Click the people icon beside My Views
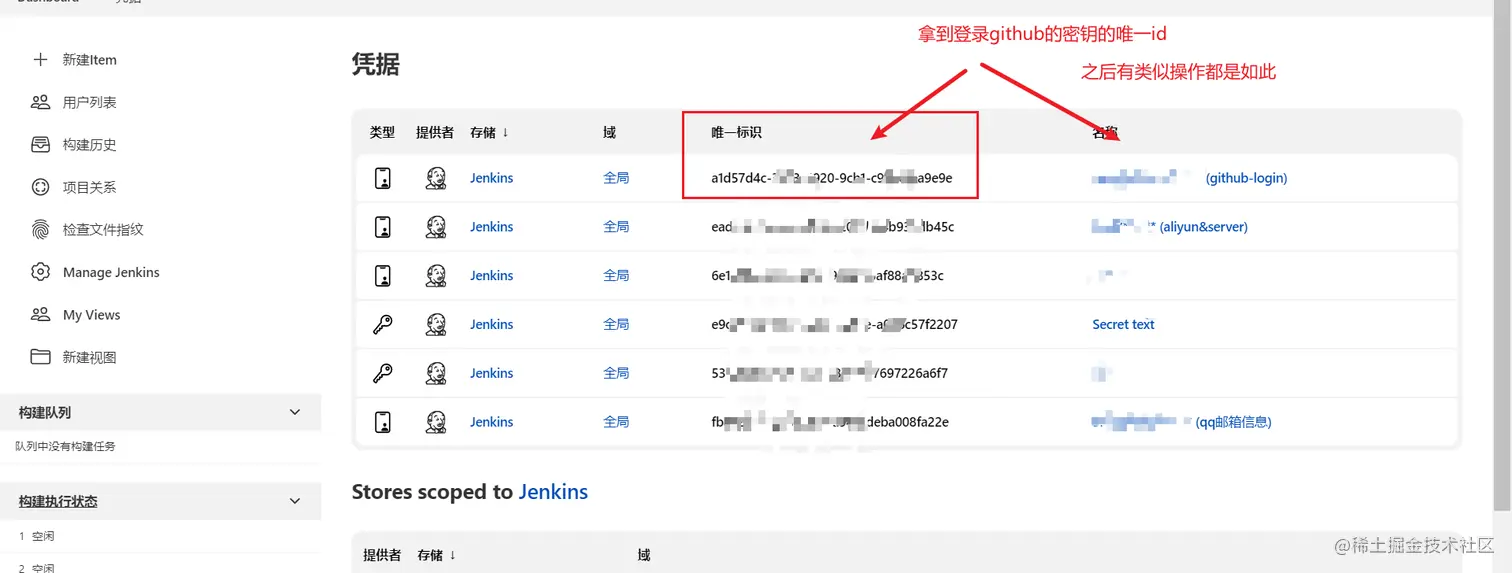1512x573 pixels. 40,314
